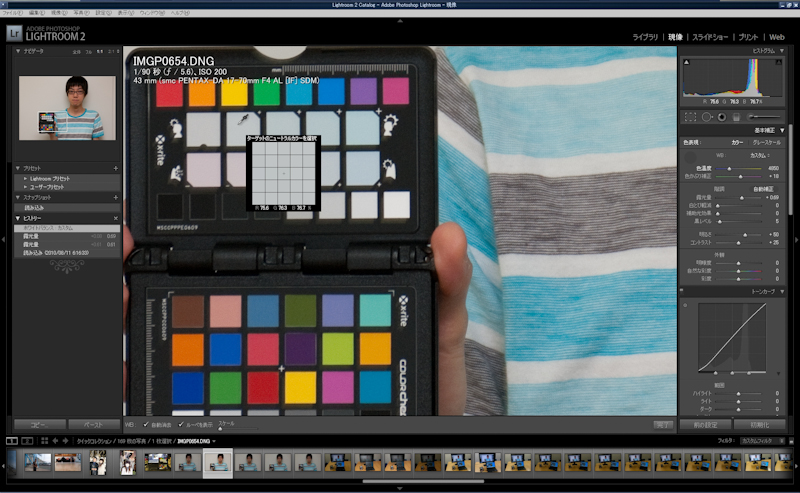Select the Spot removal tool
800x493 pixels.
tap(707, 117)
